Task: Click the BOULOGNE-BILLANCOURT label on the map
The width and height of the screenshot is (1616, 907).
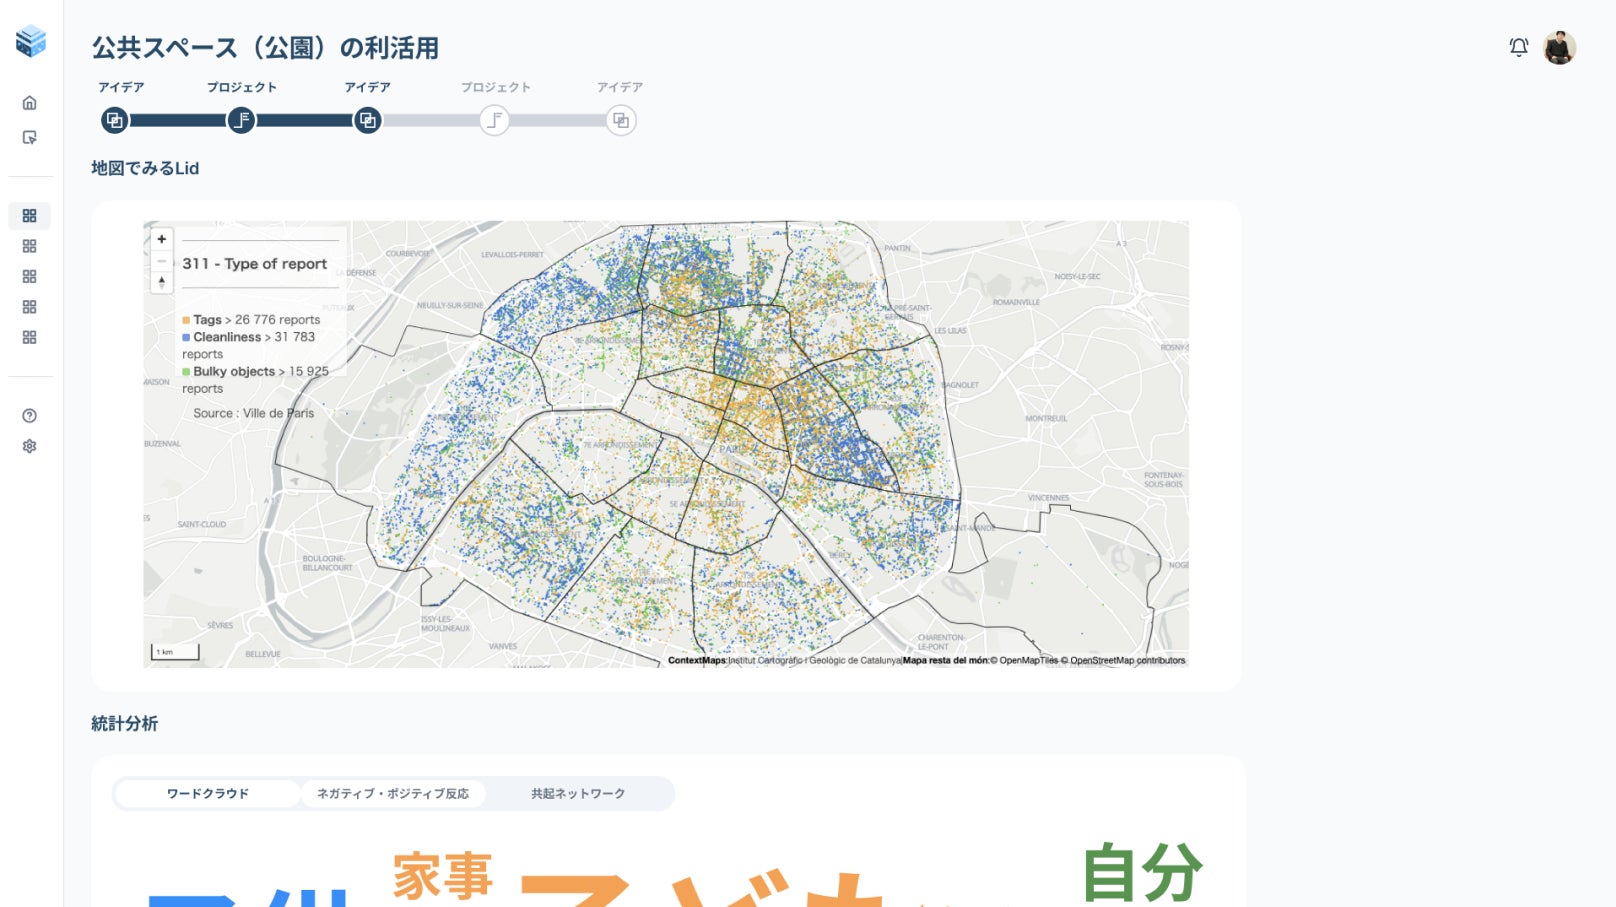Action: tap(327, 563)
